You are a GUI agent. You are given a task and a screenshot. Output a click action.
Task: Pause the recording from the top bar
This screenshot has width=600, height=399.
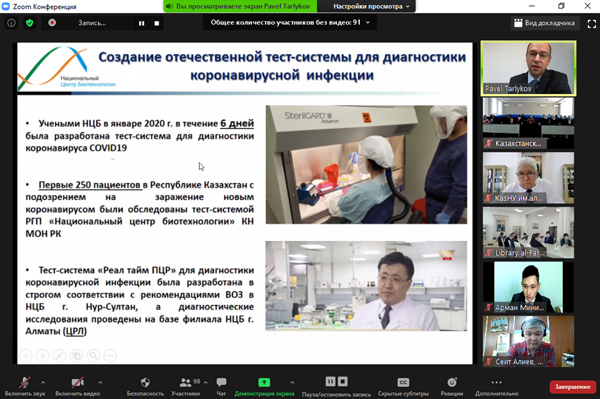(142, 23)
